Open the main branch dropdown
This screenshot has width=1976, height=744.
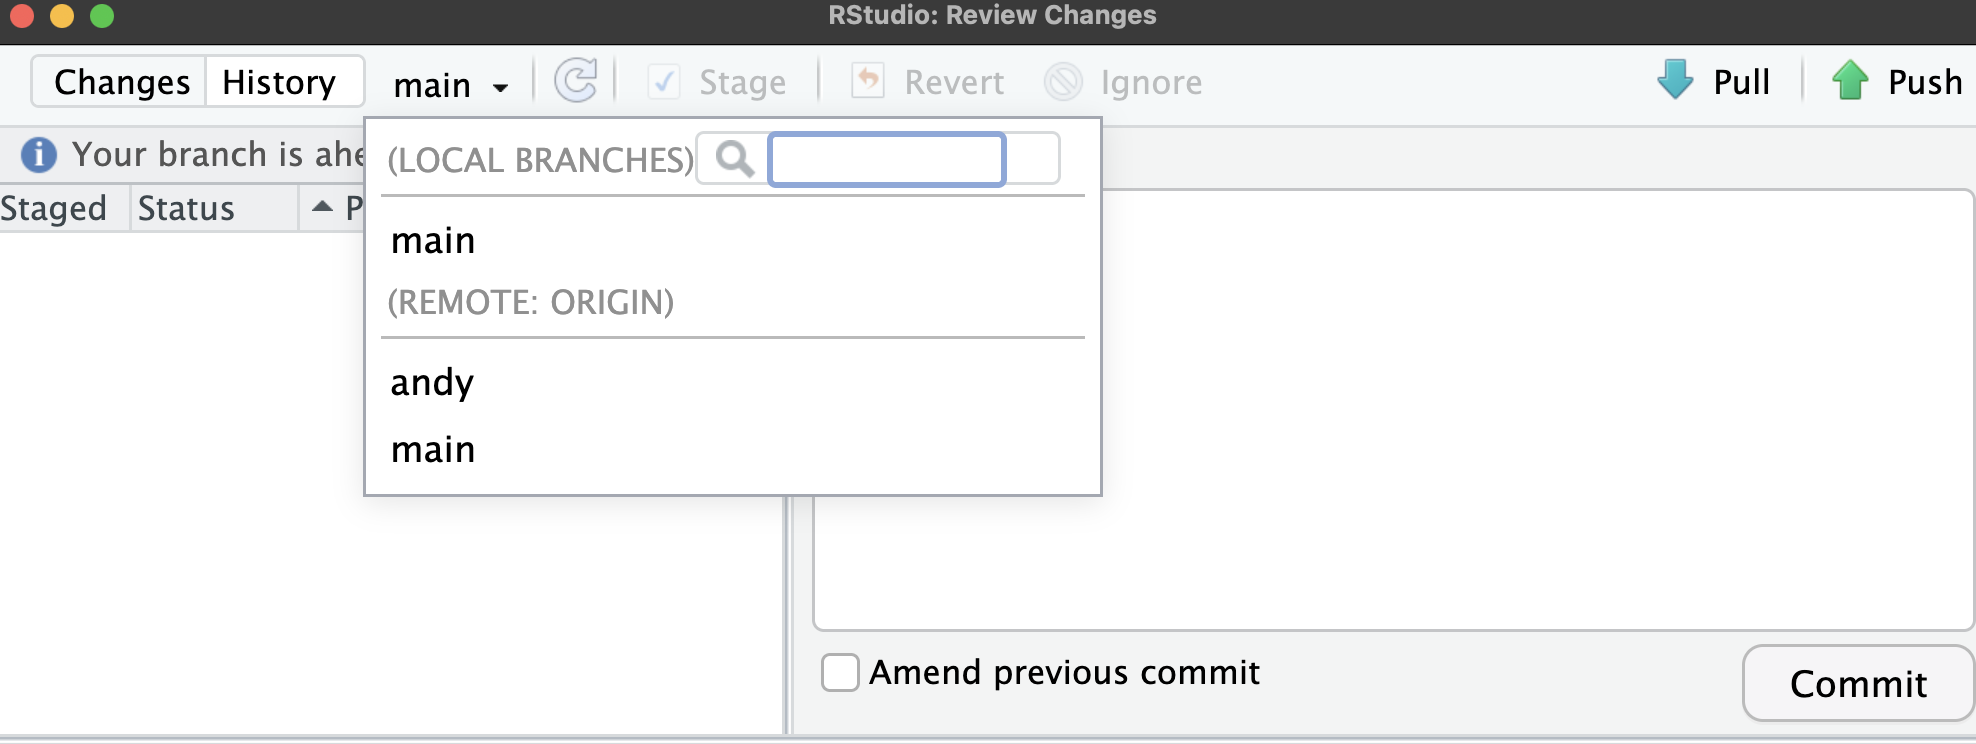pyautogui.click(x=451, y=86)
